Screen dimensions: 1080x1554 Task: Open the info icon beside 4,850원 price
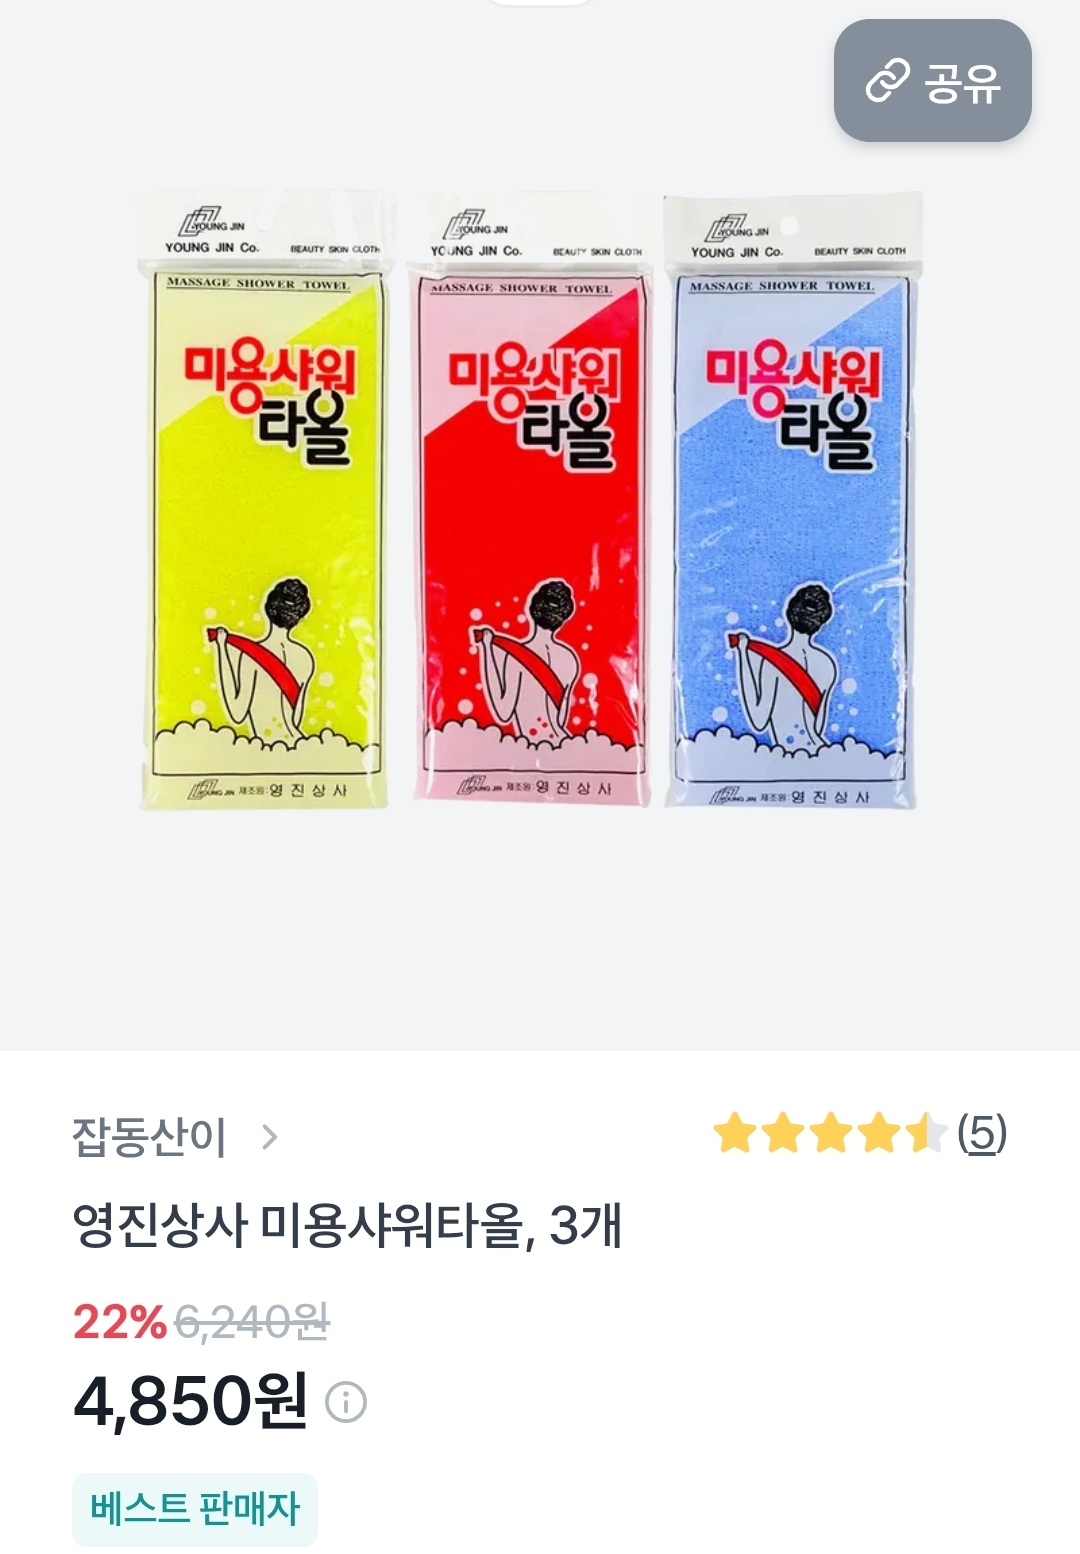[x=346, y=1402]
